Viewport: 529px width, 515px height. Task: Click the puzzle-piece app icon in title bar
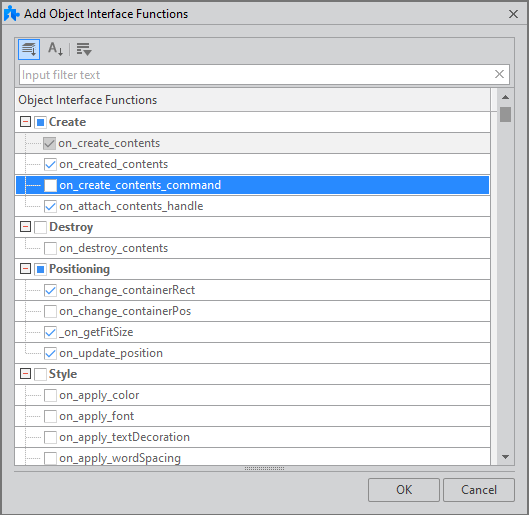pyautogui.click(x=11, y=13)
